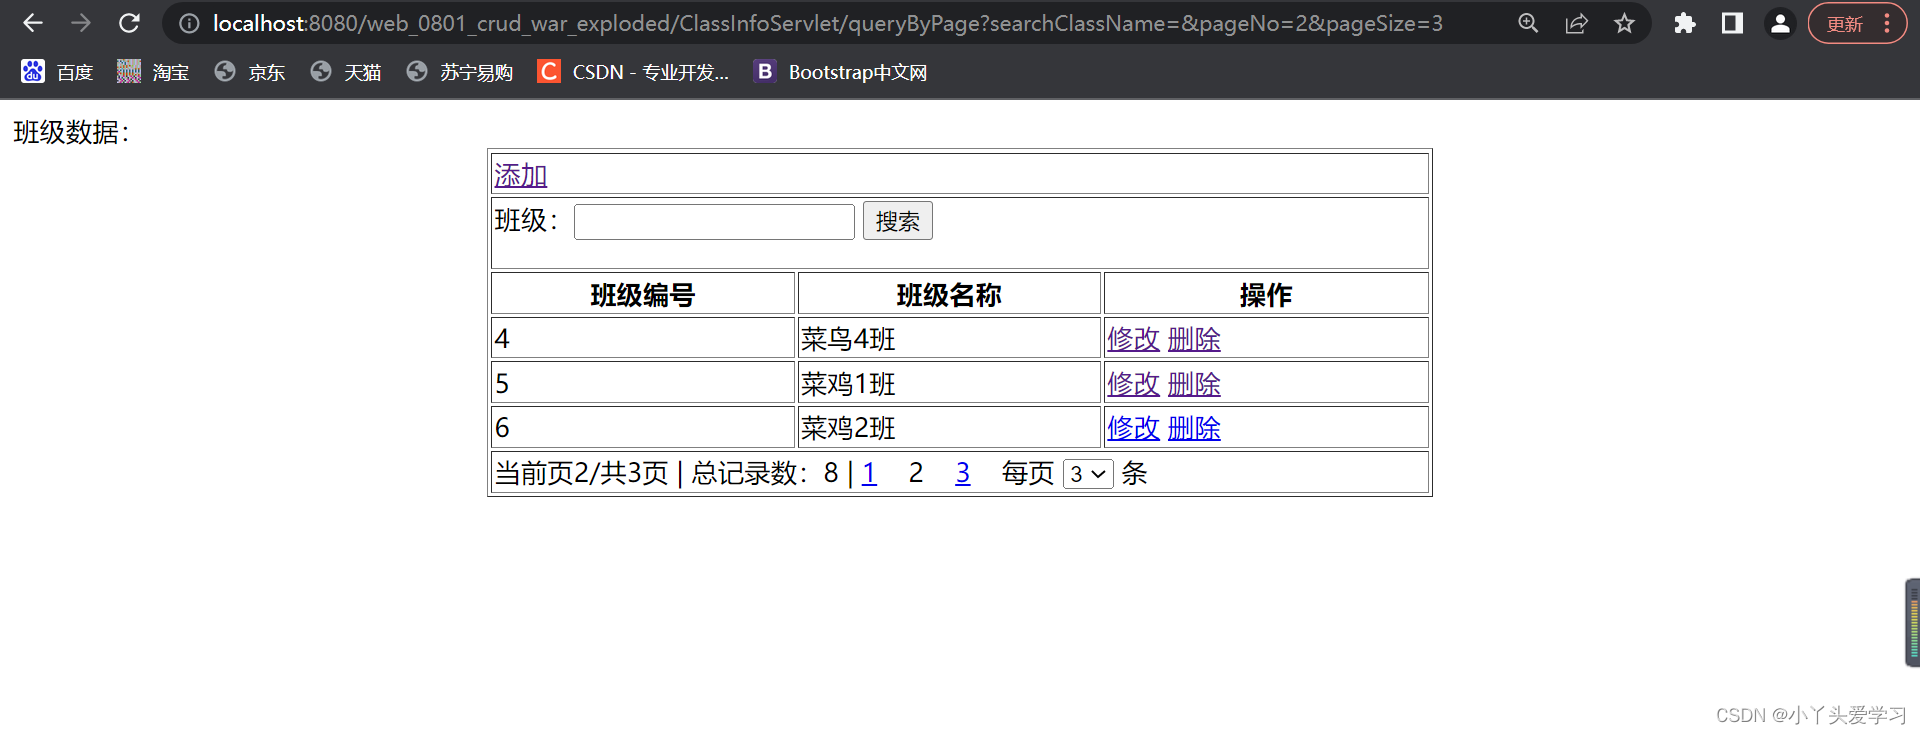Go to page 1 link

[869, 473]
